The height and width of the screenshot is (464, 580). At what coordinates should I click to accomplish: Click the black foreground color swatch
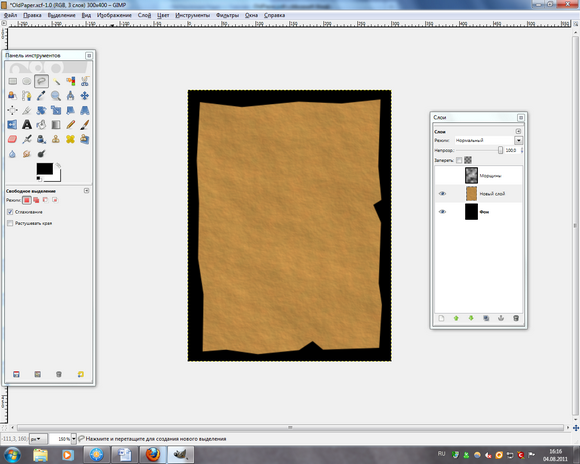click(x=44, y=169)
